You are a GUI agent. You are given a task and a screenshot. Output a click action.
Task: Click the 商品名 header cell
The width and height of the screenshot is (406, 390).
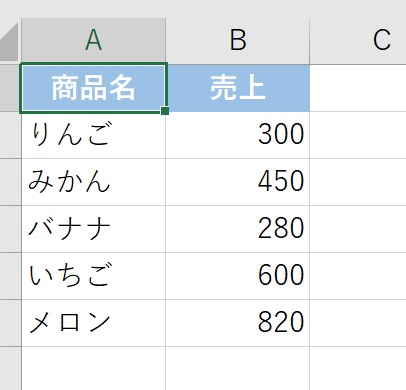94,88
